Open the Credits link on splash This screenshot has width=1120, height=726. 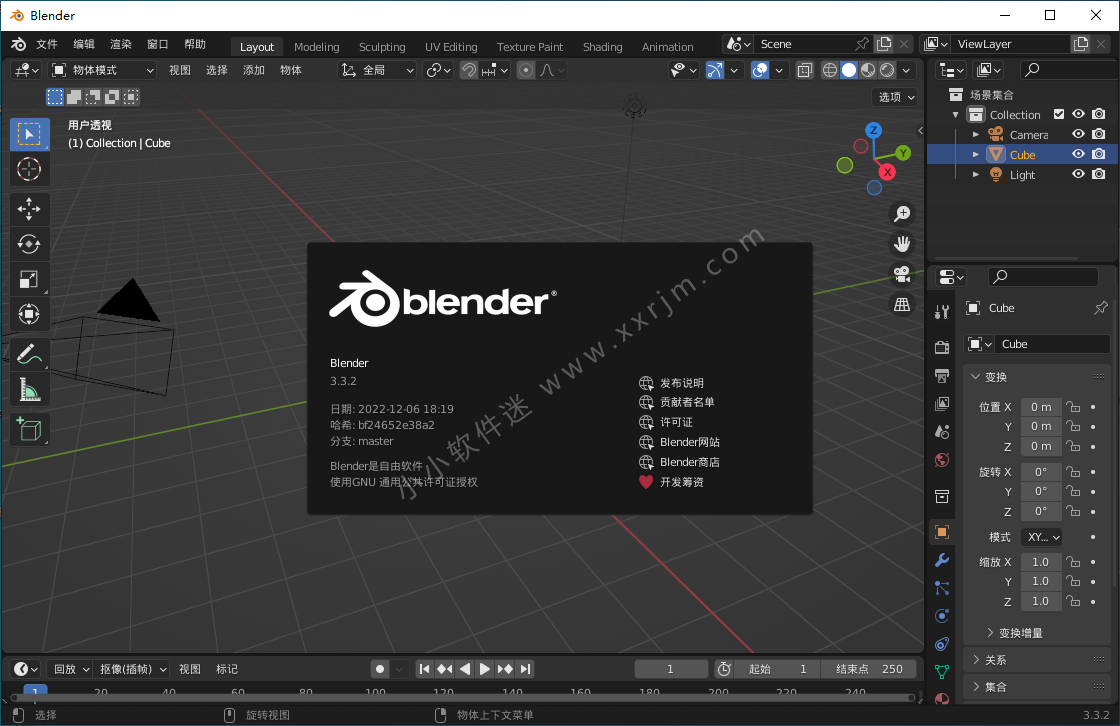[x=676, y=402]
